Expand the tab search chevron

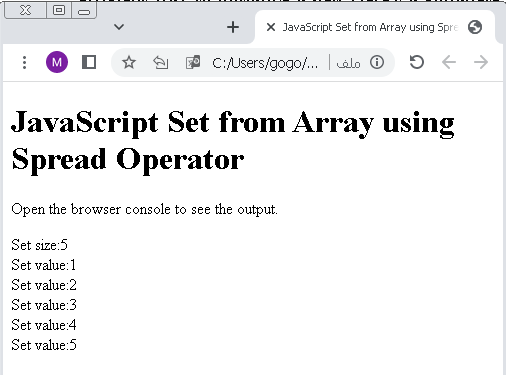(119, 27)
